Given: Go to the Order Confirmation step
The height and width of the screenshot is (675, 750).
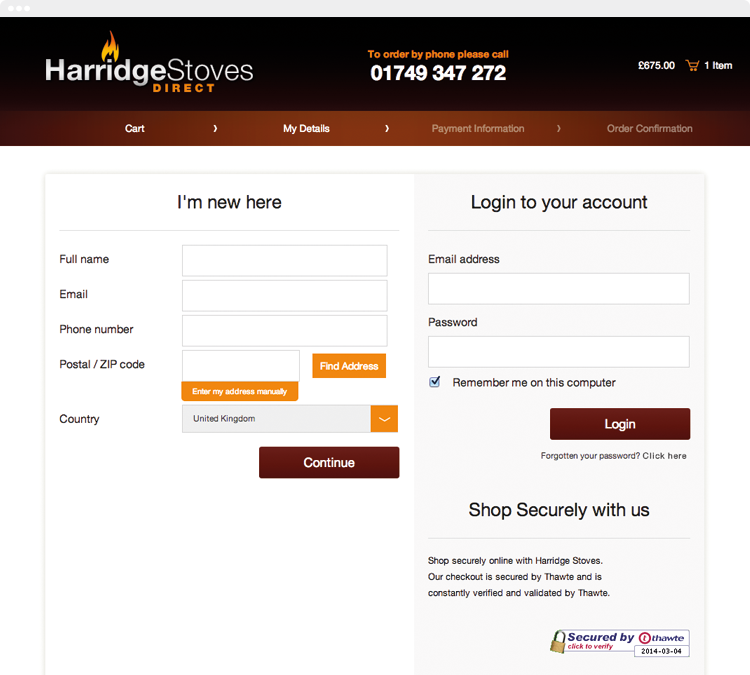Looking at the screenshot, I should coord(650,128).
